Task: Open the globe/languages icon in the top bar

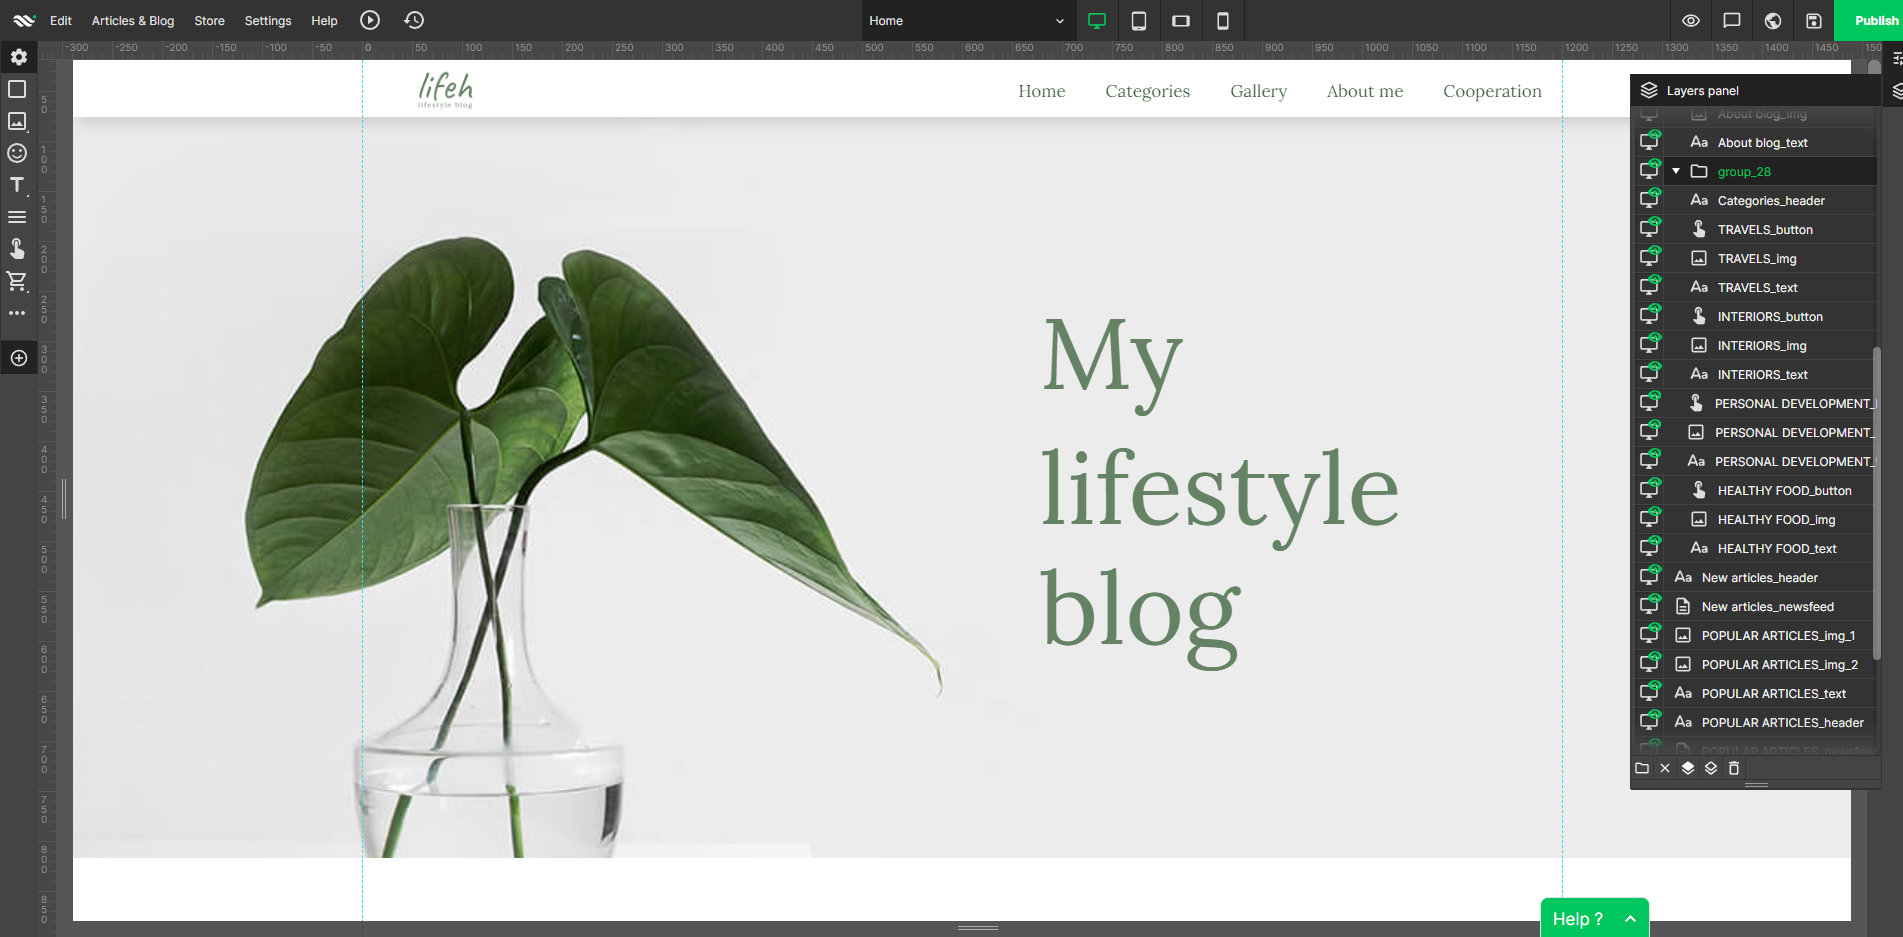Action: [1772, 20]
